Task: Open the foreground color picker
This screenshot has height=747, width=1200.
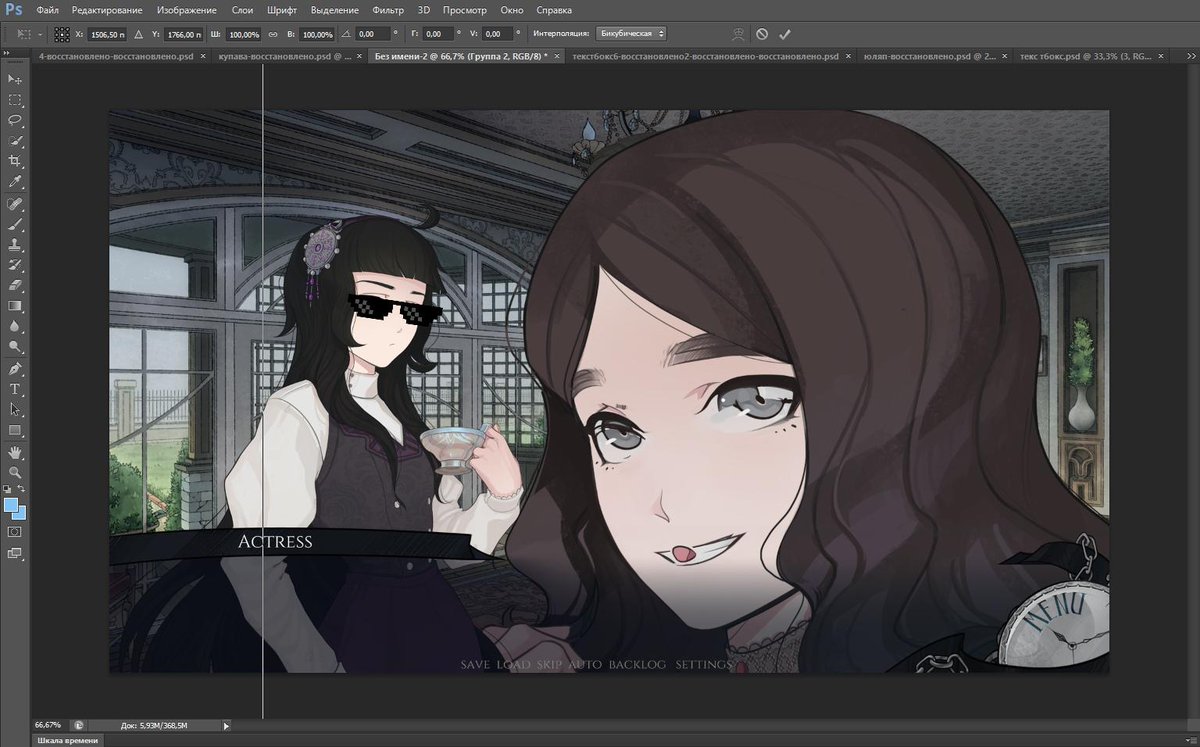Action: 10,504
